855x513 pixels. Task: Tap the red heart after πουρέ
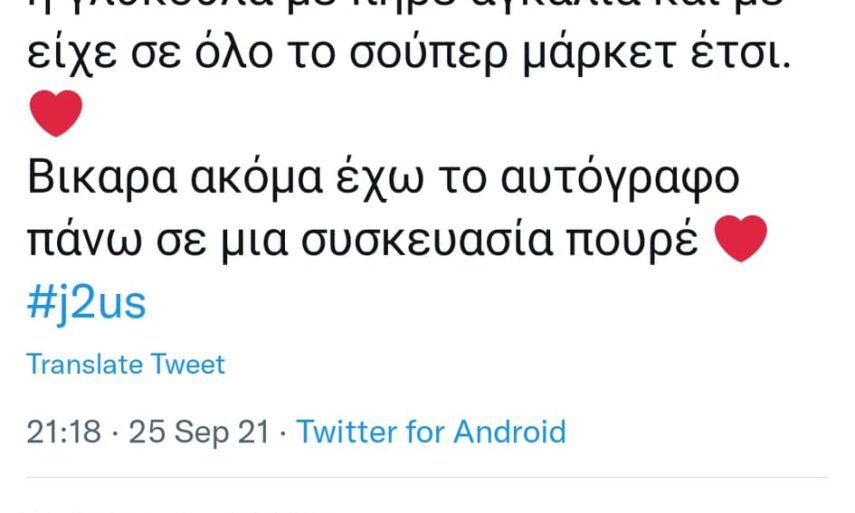tap(742, 240)
